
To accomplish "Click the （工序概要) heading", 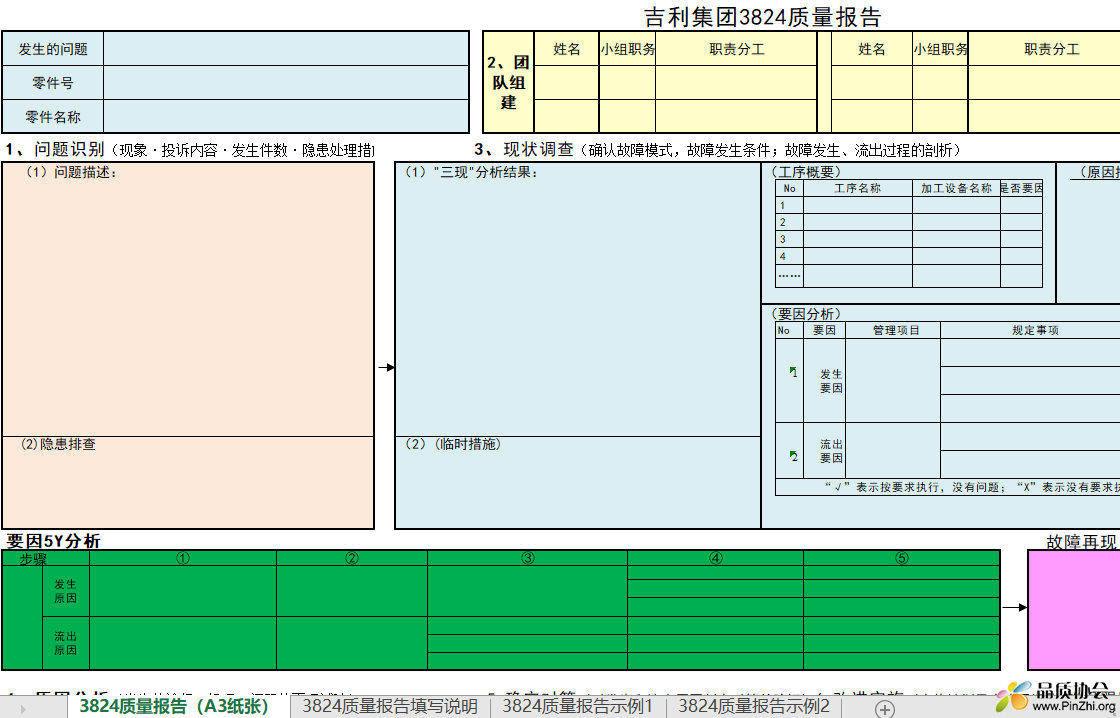I will tap(806, 172).
